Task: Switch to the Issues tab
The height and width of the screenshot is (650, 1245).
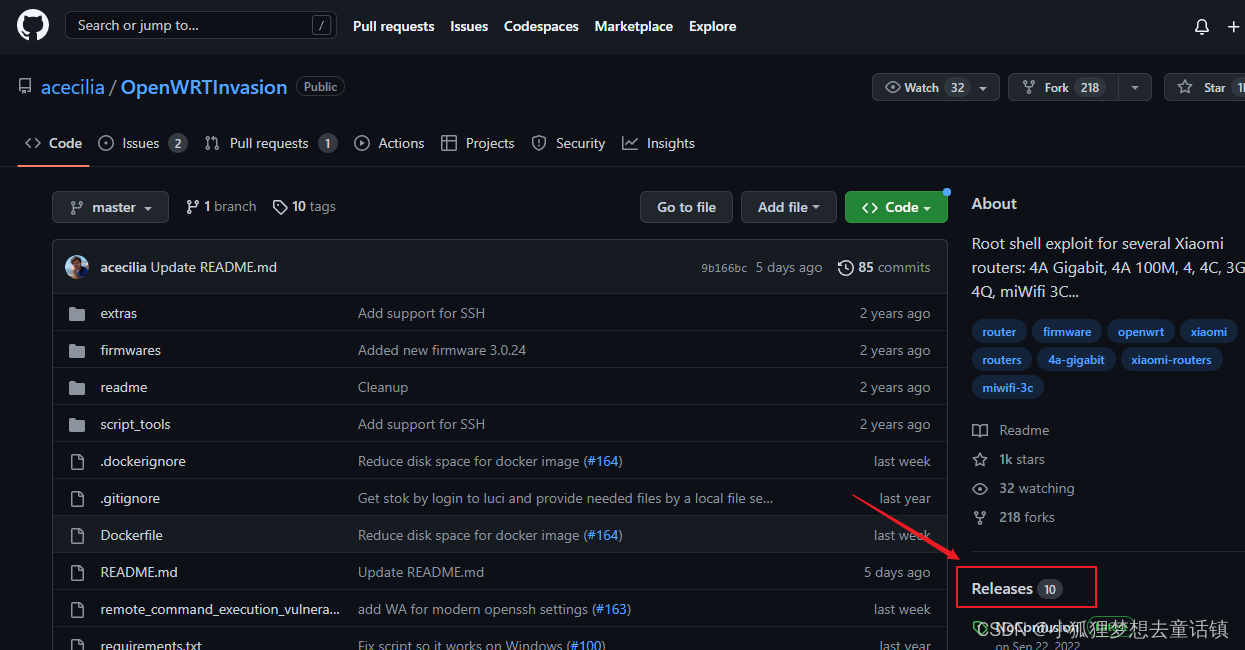Action: [142, 143]
